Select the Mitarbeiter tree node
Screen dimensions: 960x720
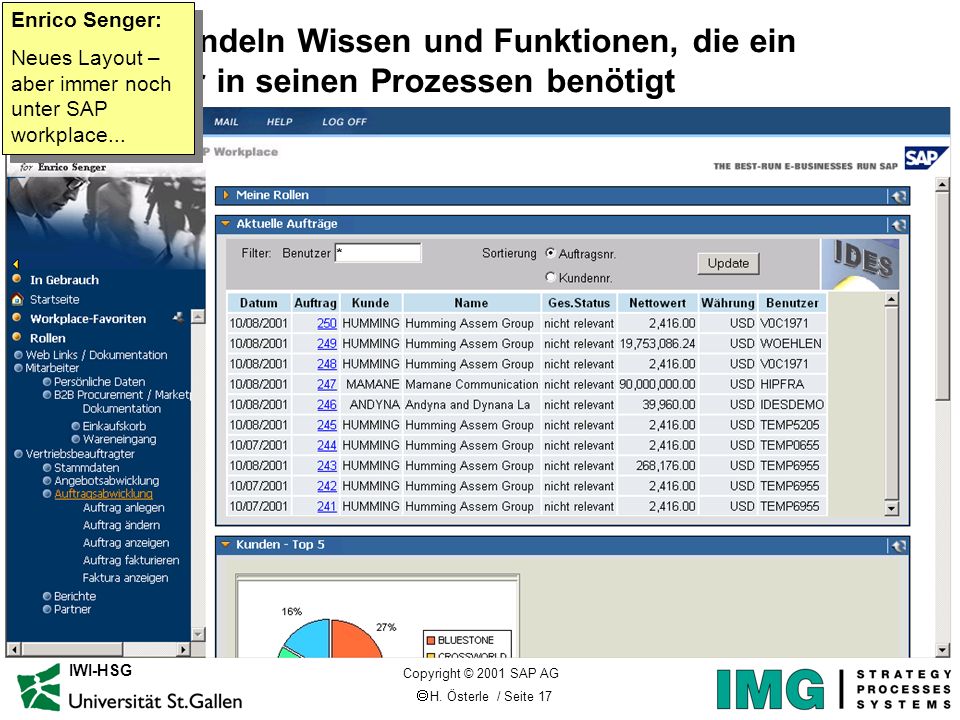pos(52,368)
